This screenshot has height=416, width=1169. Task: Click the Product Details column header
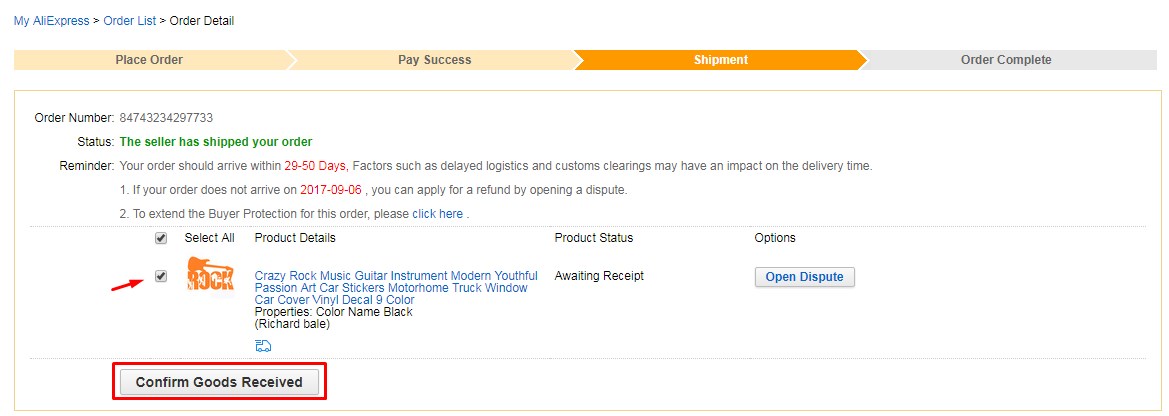(295, 238)
